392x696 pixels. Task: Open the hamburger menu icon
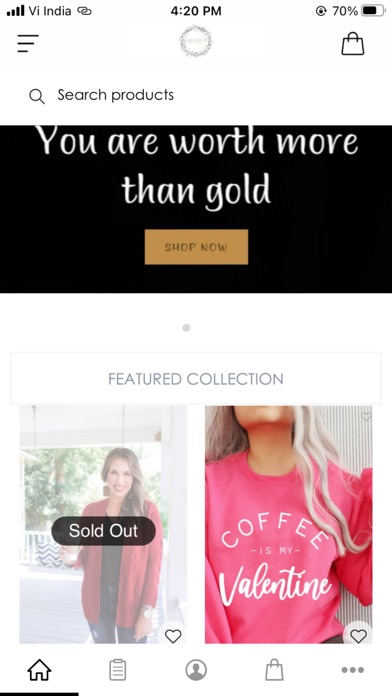tap(28, 43)
